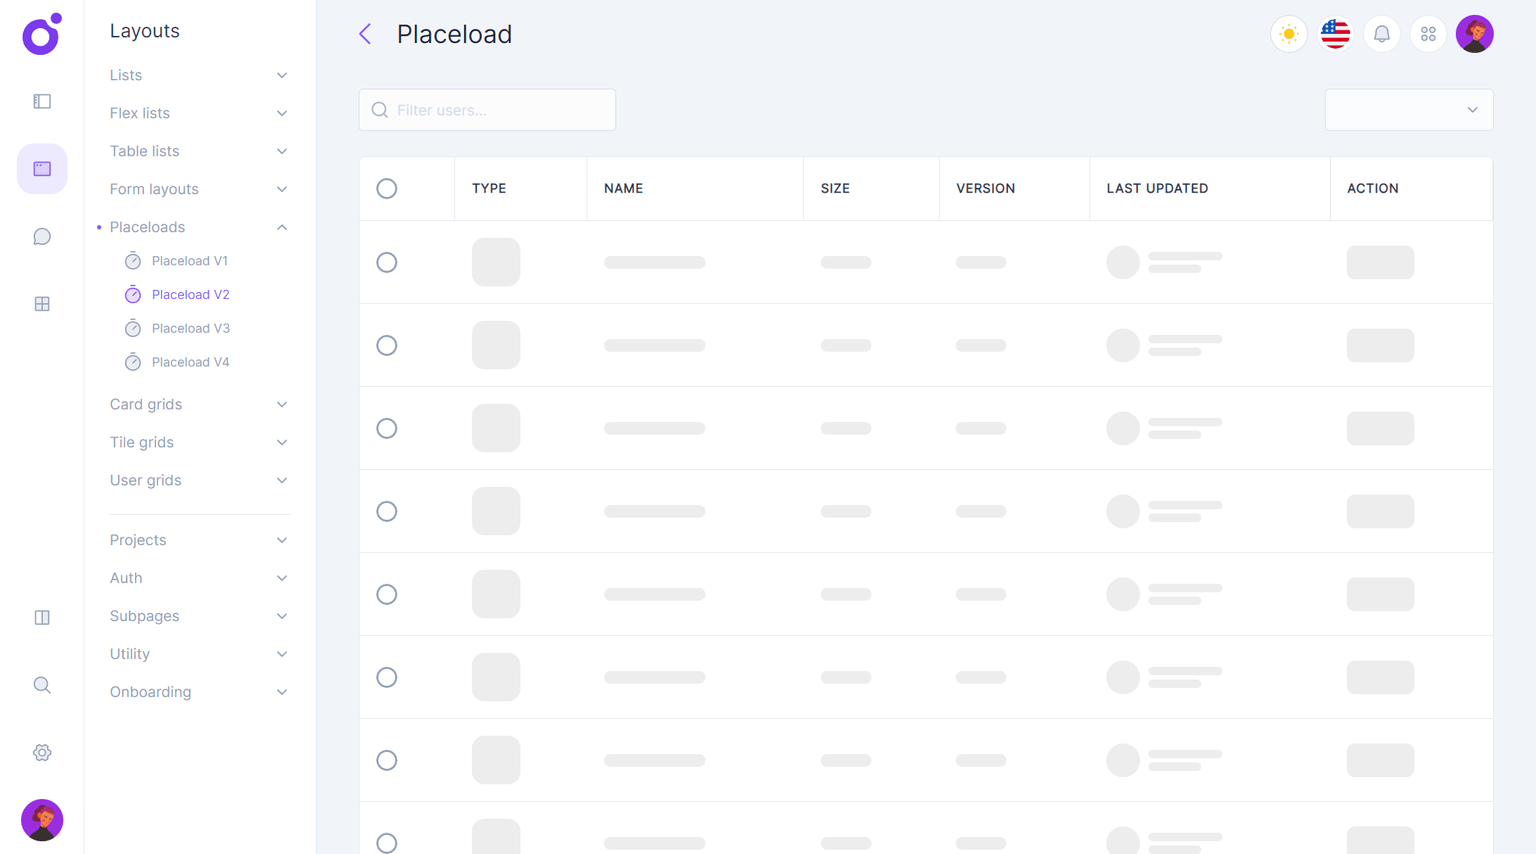Screen dimensions: 1536x854
Task: Open Placeload V3 menu item
Action: click(x=190, y=328)
